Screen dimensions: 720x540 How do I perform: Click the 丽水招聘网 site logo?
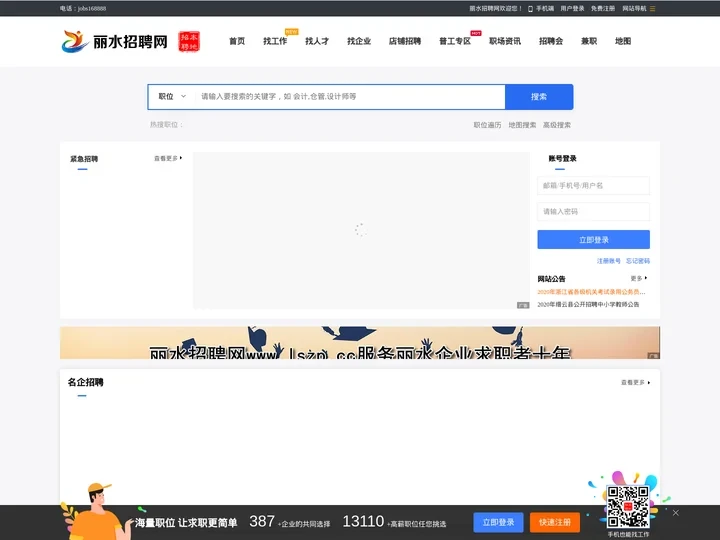pyautogui.click(x=115, y=41)
